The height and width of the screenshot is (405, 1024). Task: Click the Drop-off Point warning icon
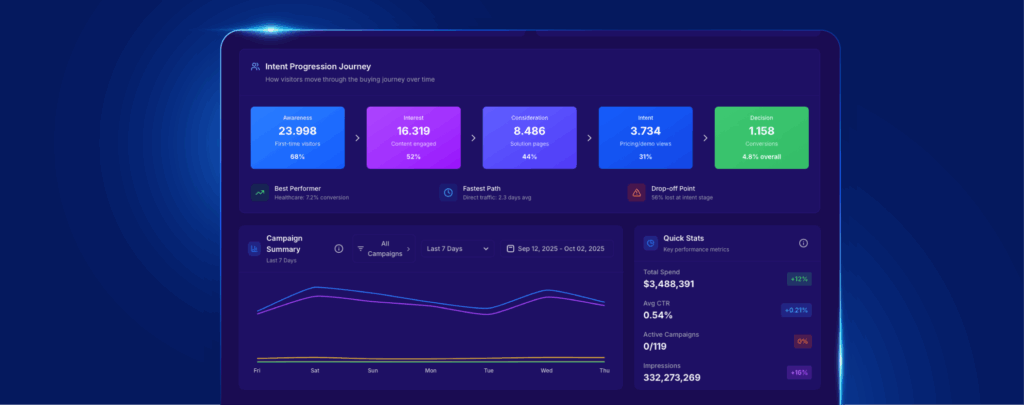point(637,193)
